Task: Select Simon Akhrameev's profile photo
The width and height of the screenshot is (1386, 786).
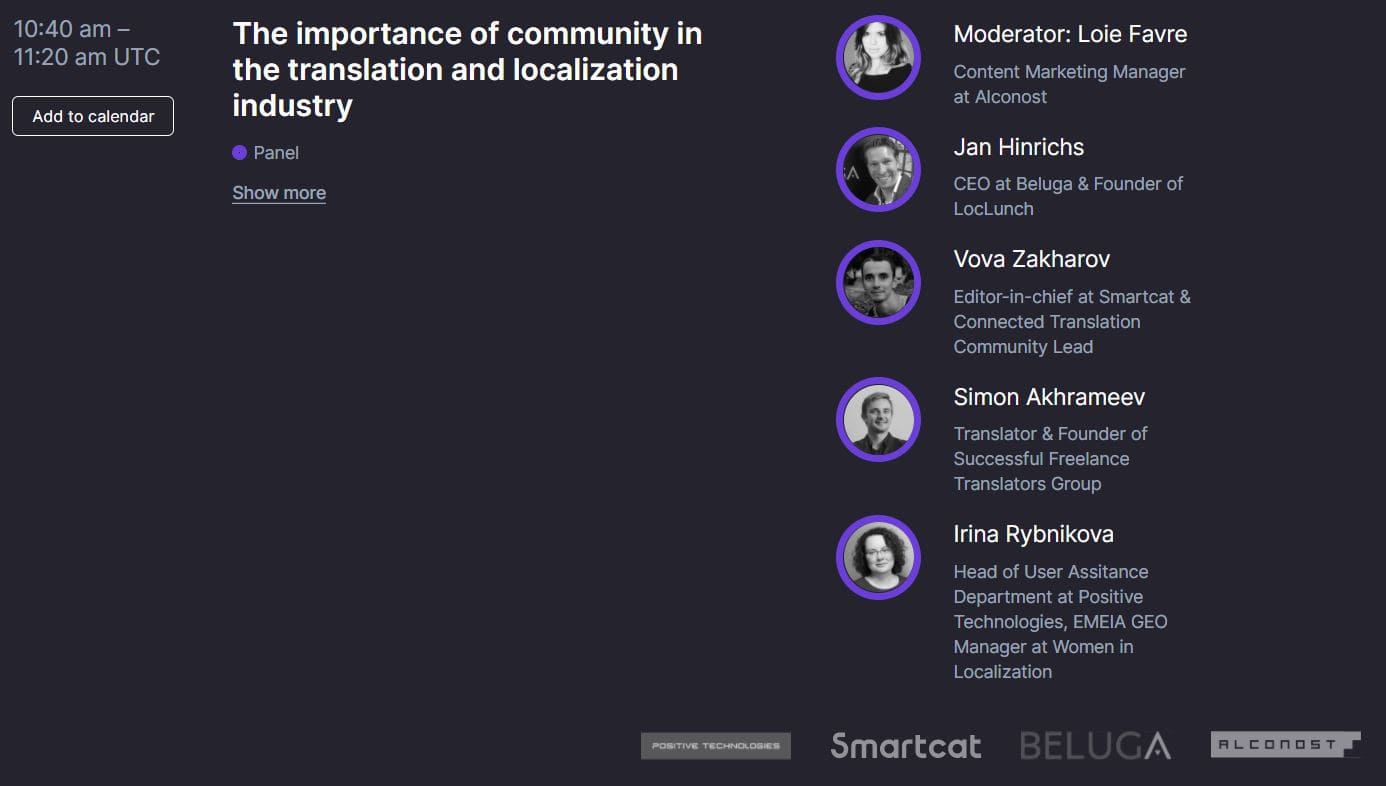Action: [x=878, y=420]
